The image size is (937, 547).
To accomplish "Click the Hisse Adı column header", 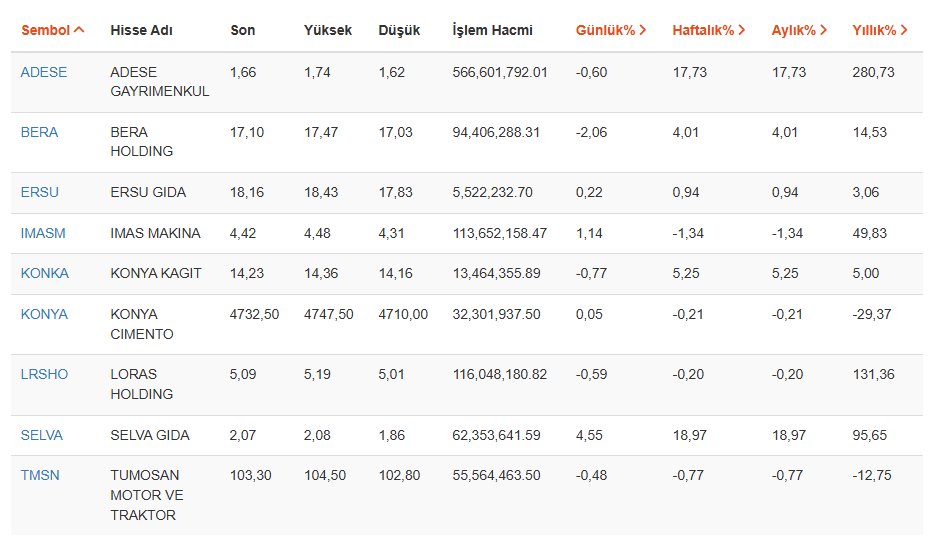I will [x=141, y=30].
